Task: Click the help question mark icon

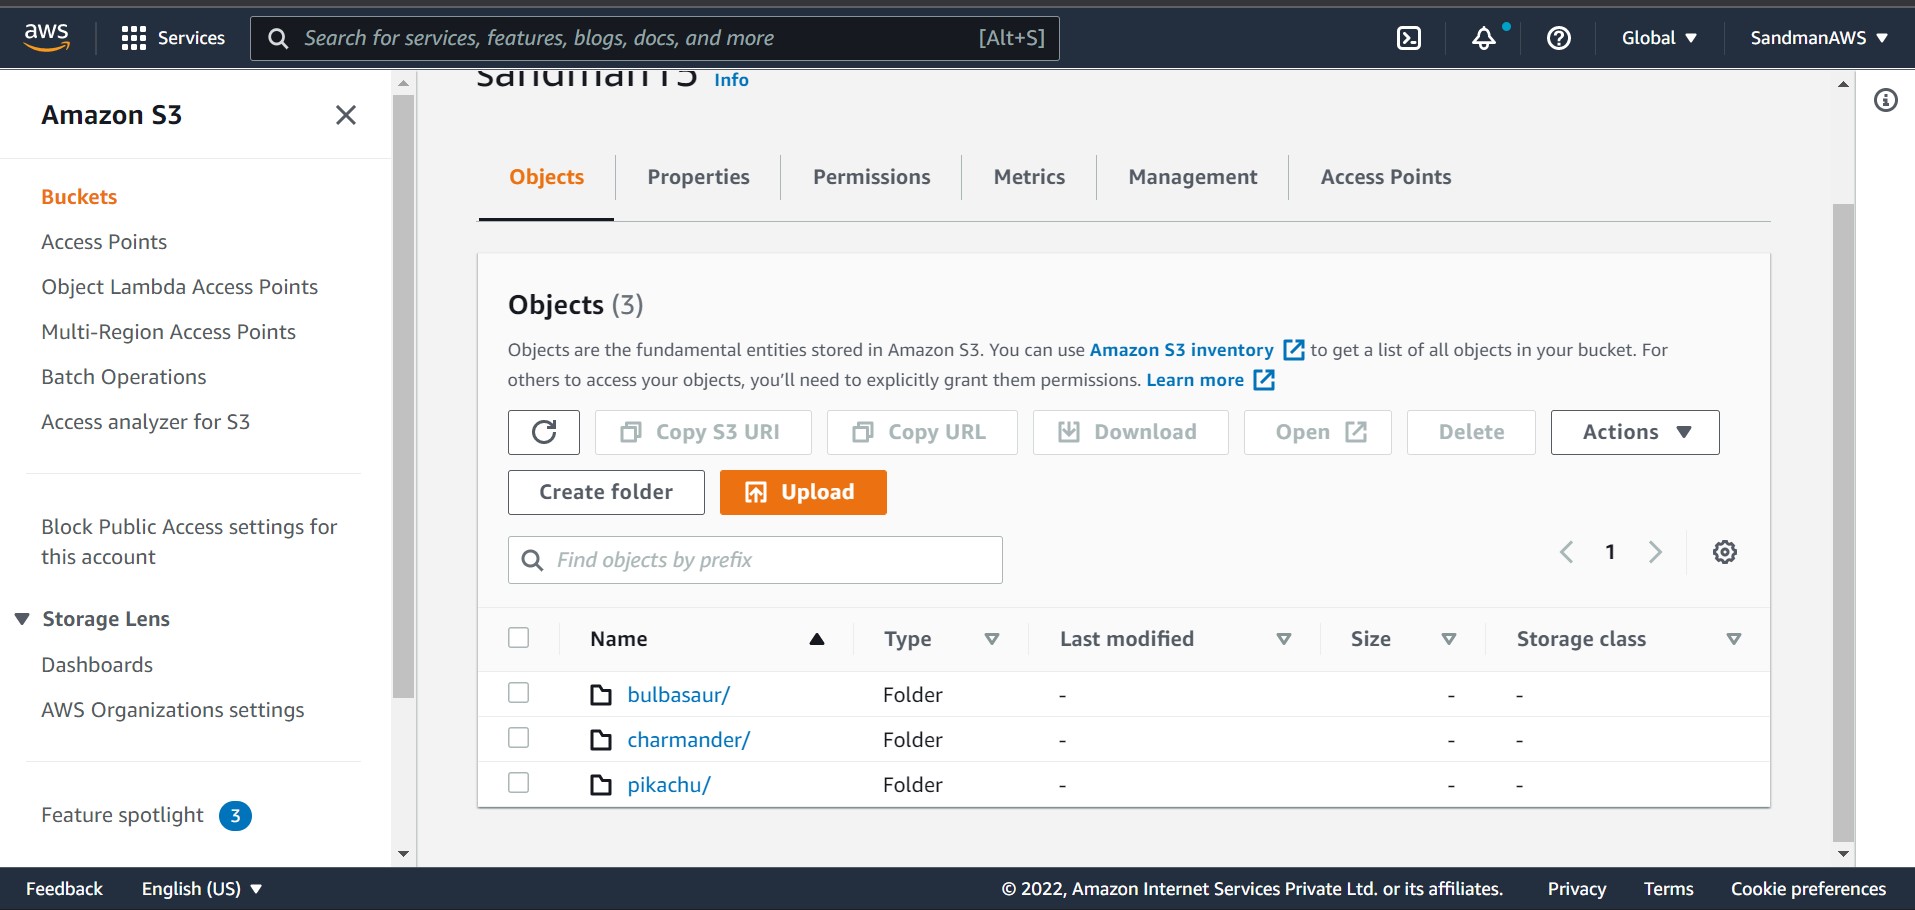Action: click(1557, 37)
